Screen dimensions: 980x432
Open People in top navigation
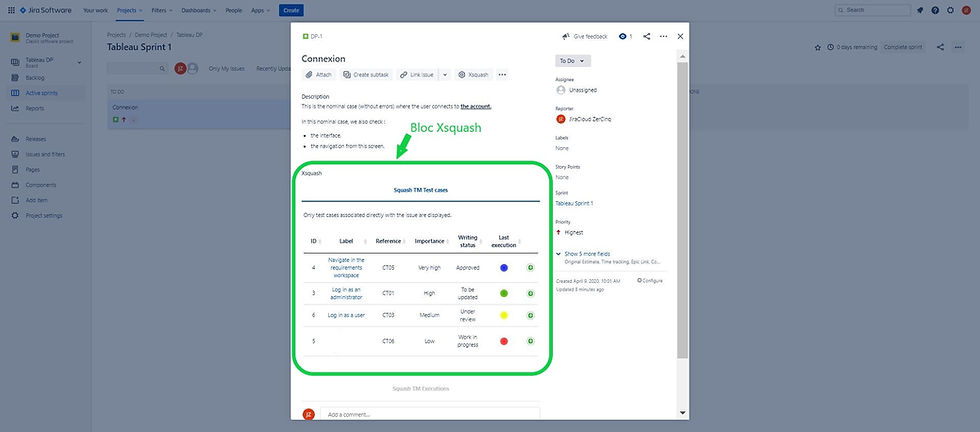coord(234,11)
